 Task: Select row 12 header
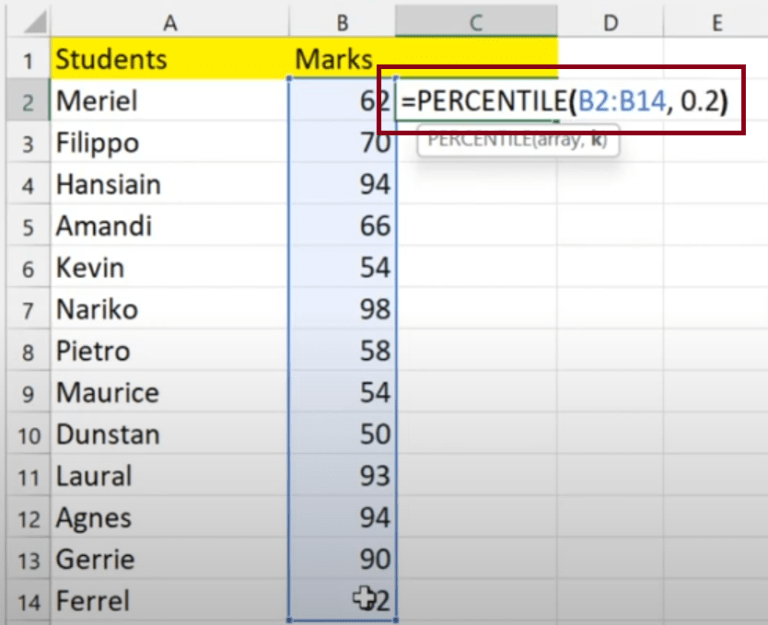click(28, 517)
